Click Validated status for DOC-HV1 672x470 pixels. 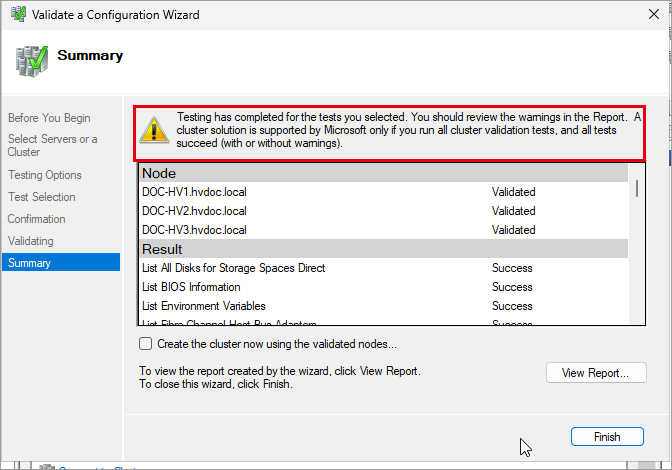pyautogui.click(x=513, y=192)
